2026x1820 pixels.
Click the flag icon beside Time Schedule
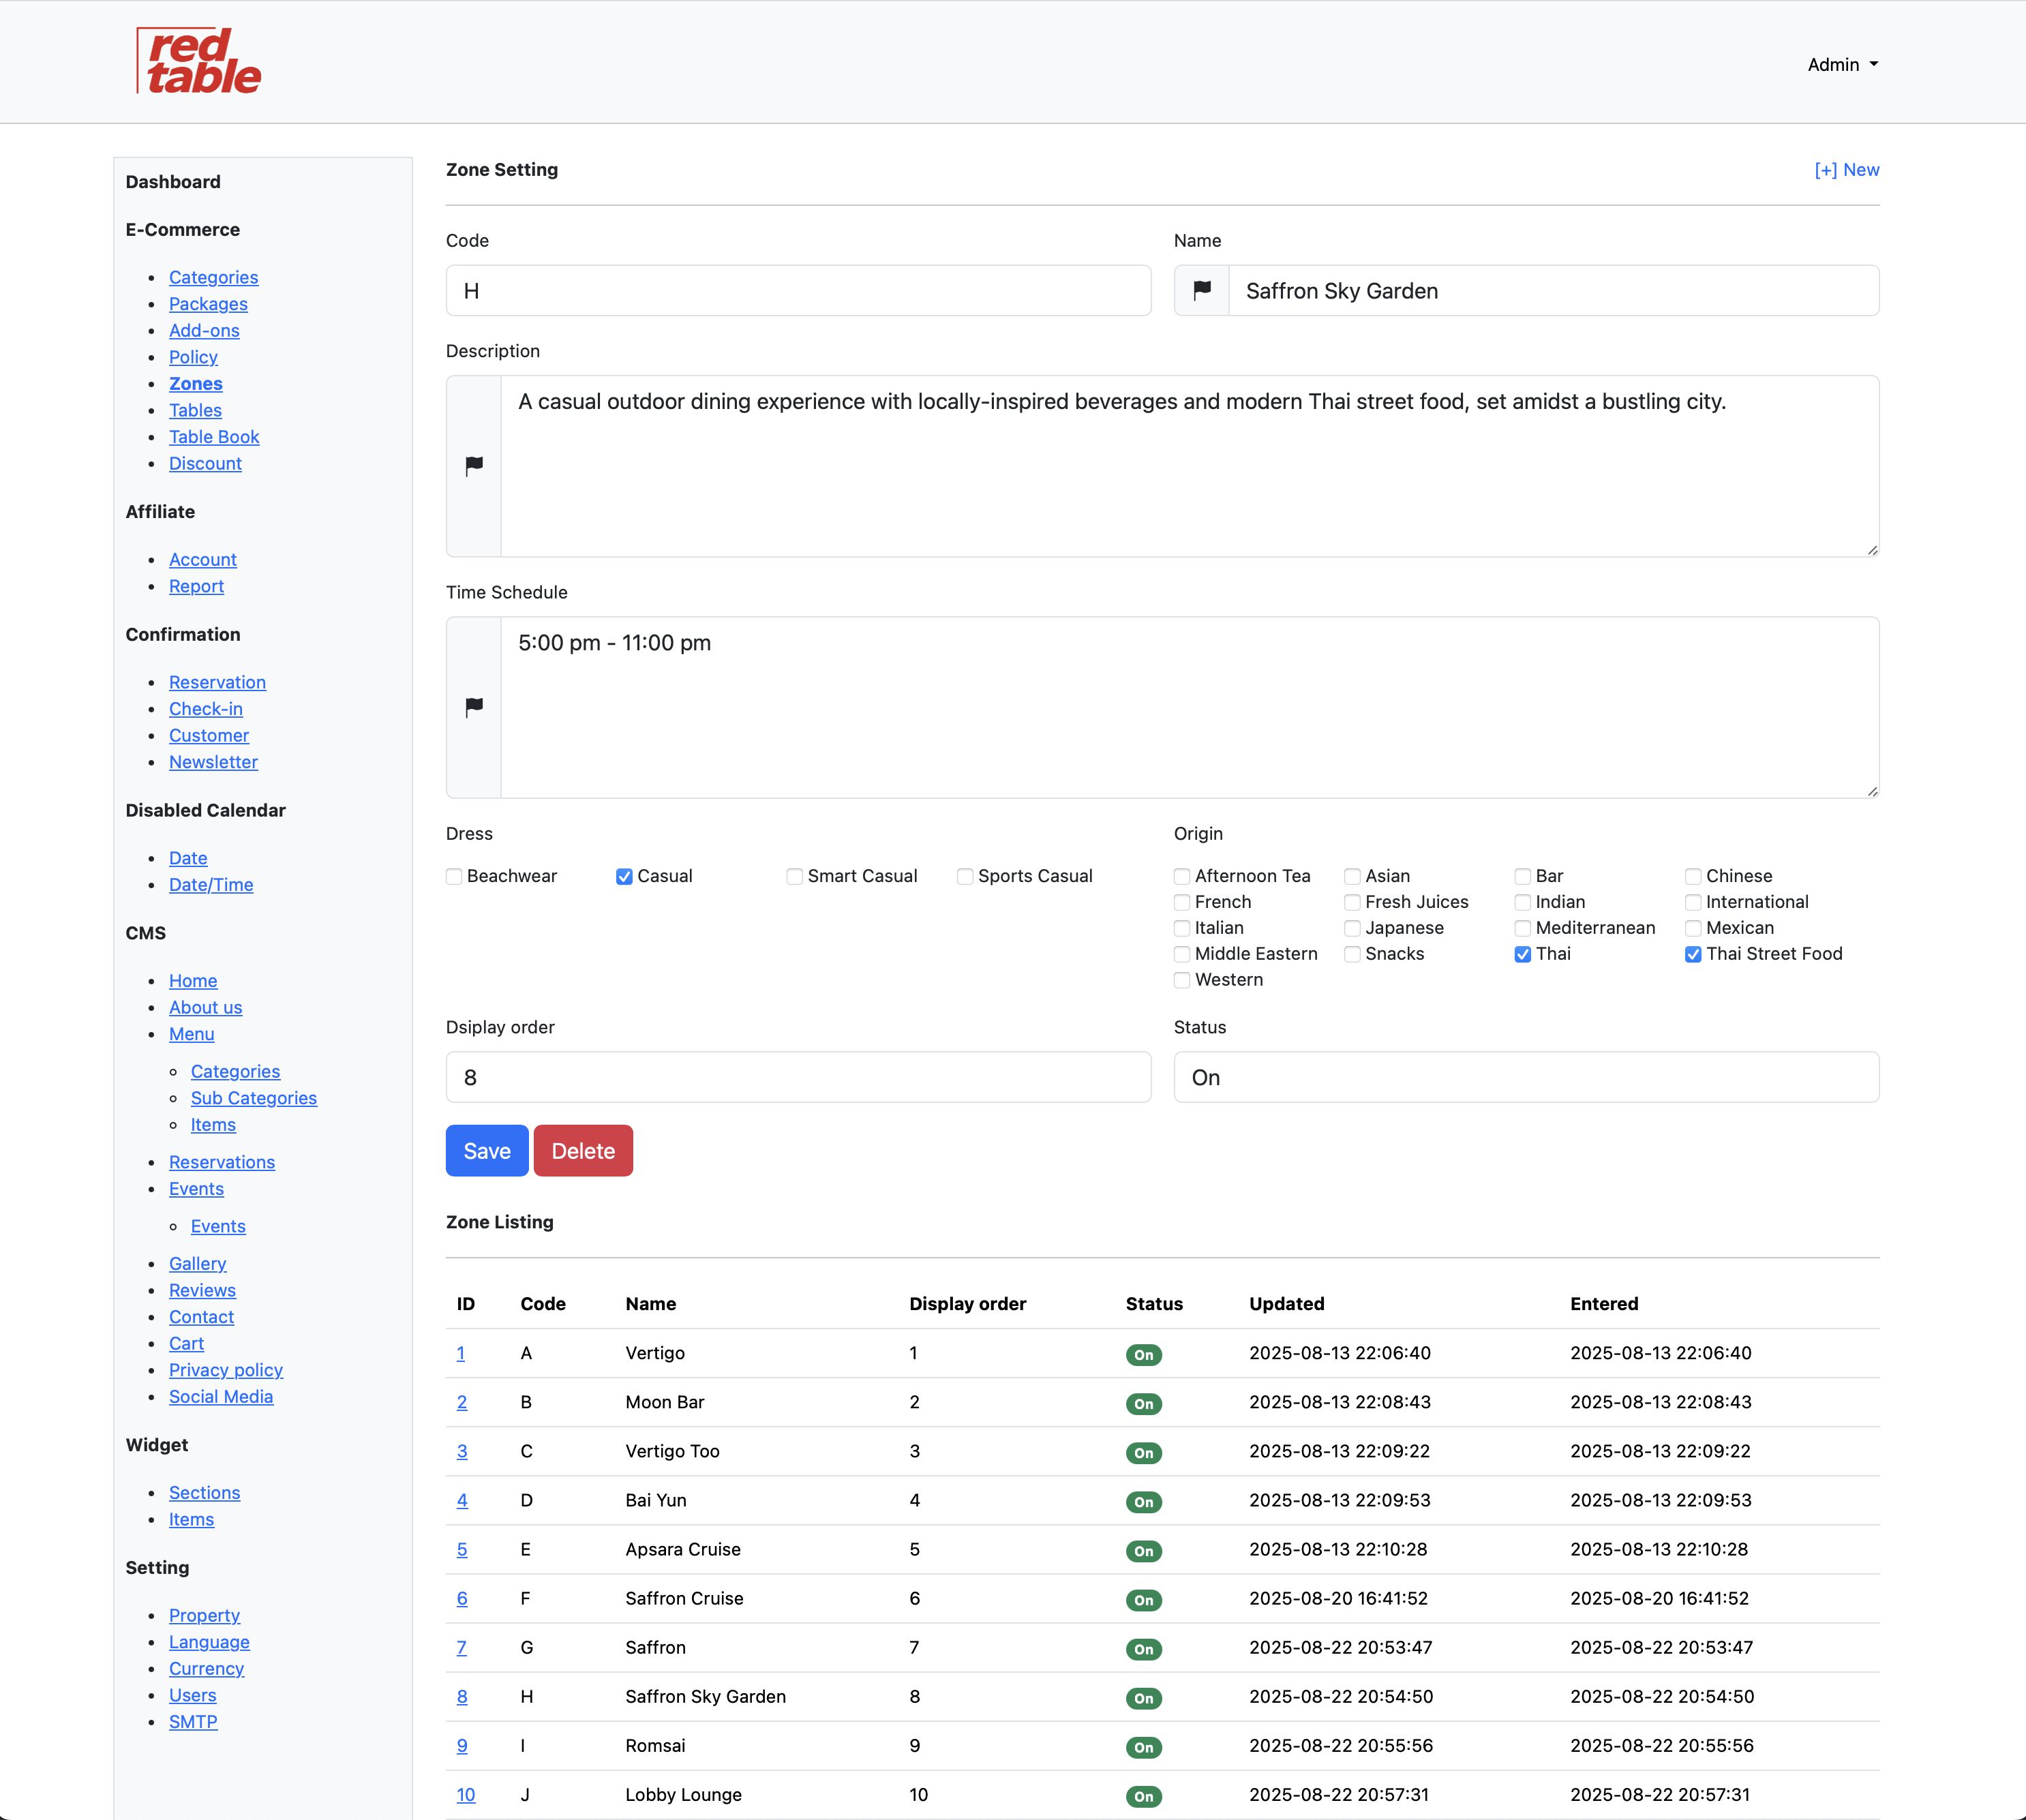[474, 707]
